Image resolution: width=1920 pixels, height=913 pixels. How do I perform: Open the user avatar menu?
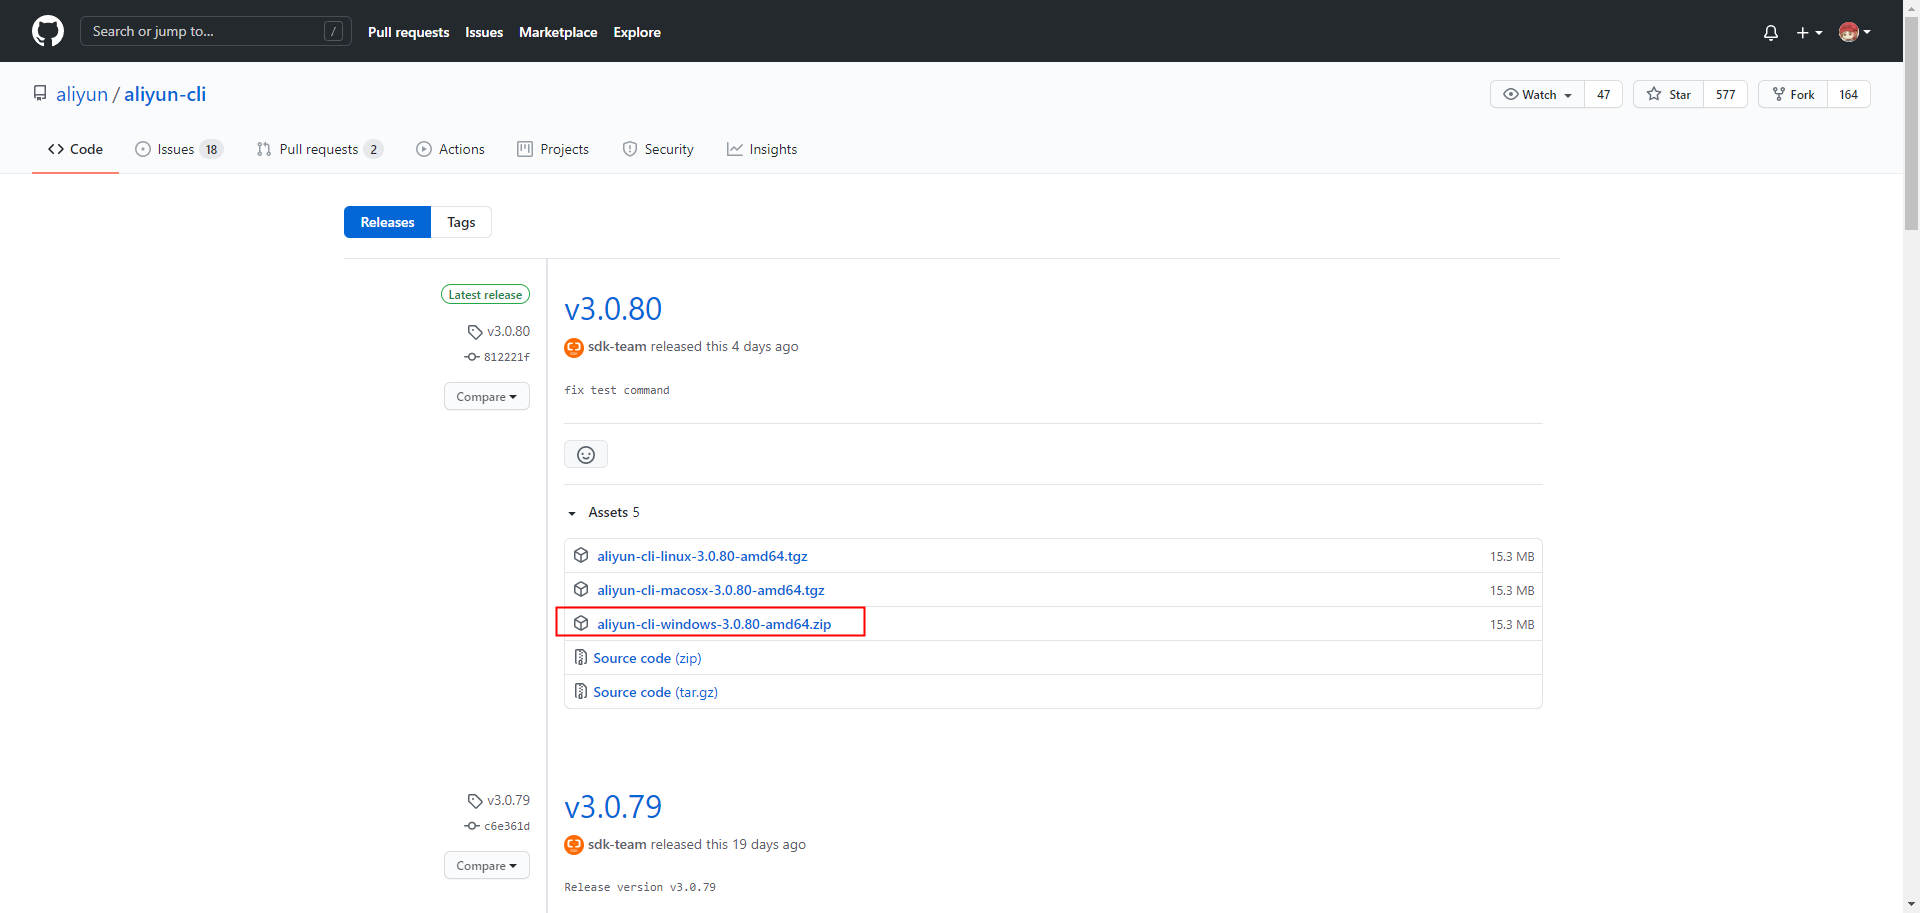[x=1855, y=32]
